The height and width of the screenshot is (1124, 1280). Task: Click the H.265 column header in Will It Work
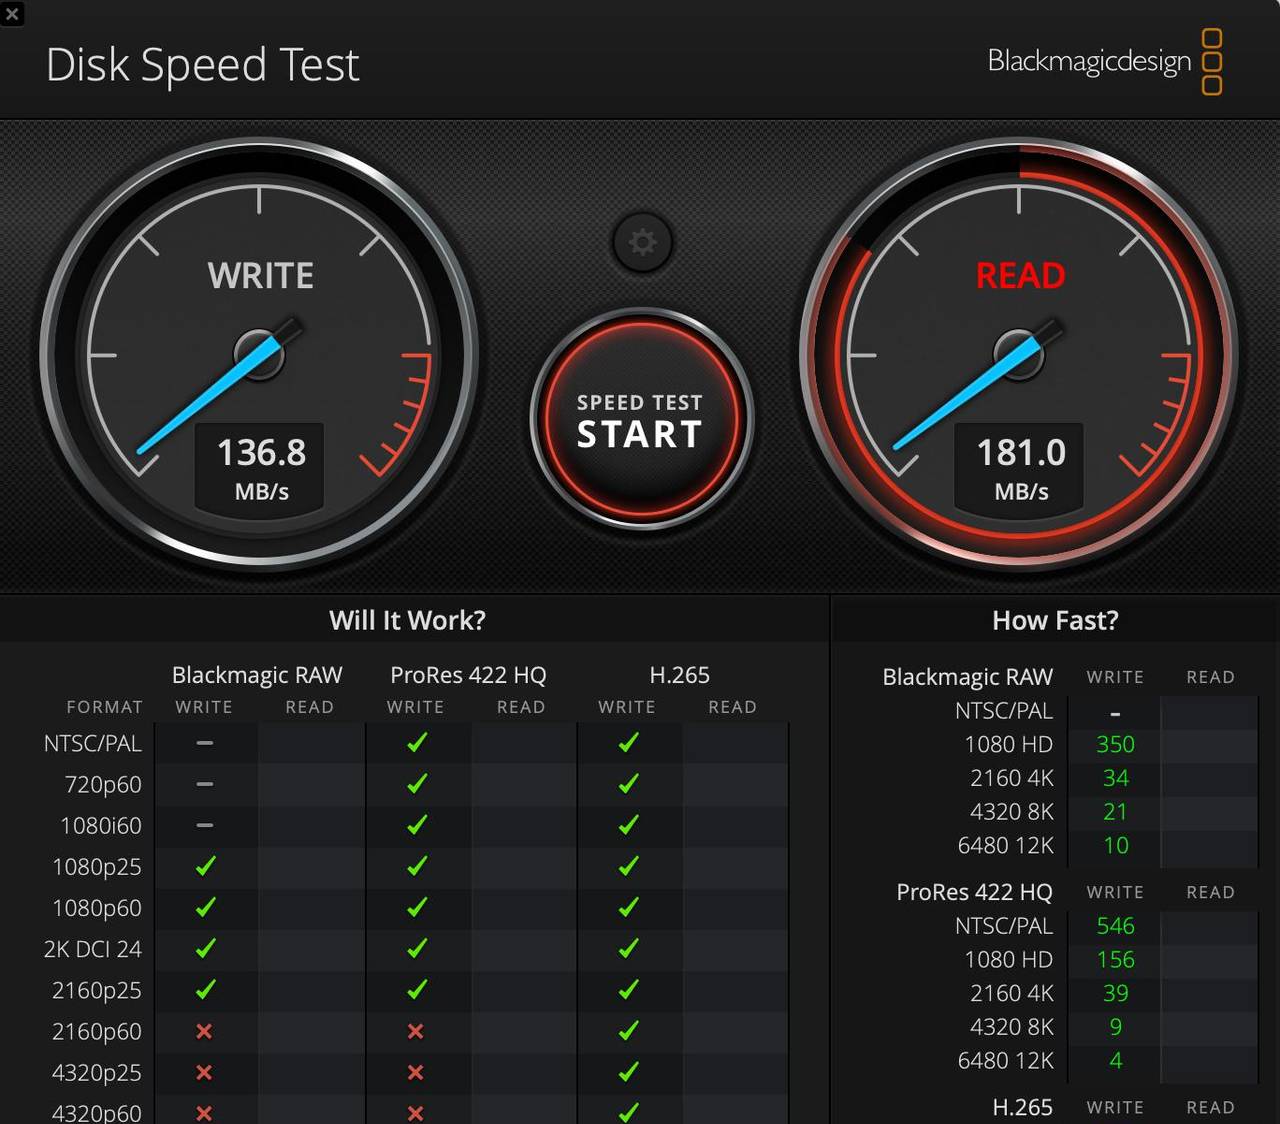coord(679,675)
